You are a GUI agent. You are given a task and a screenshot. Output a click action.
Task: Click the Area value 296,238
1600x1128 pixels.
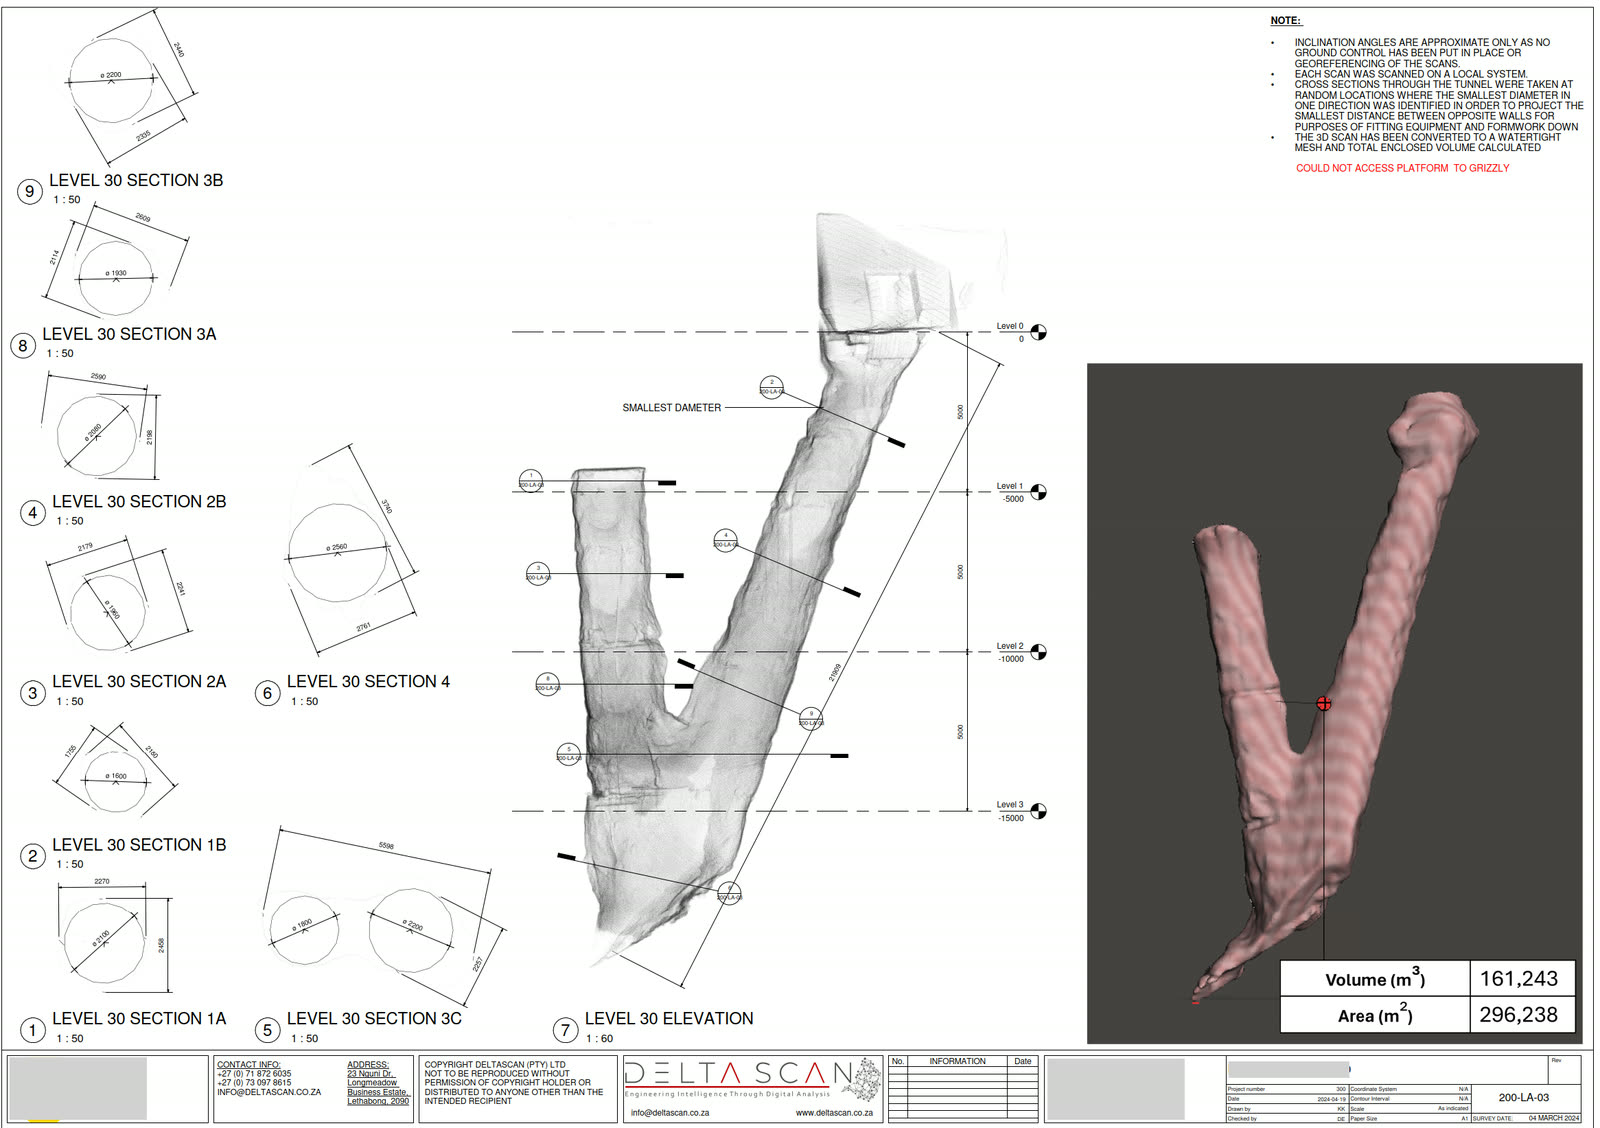(x=1519, y=1015)
